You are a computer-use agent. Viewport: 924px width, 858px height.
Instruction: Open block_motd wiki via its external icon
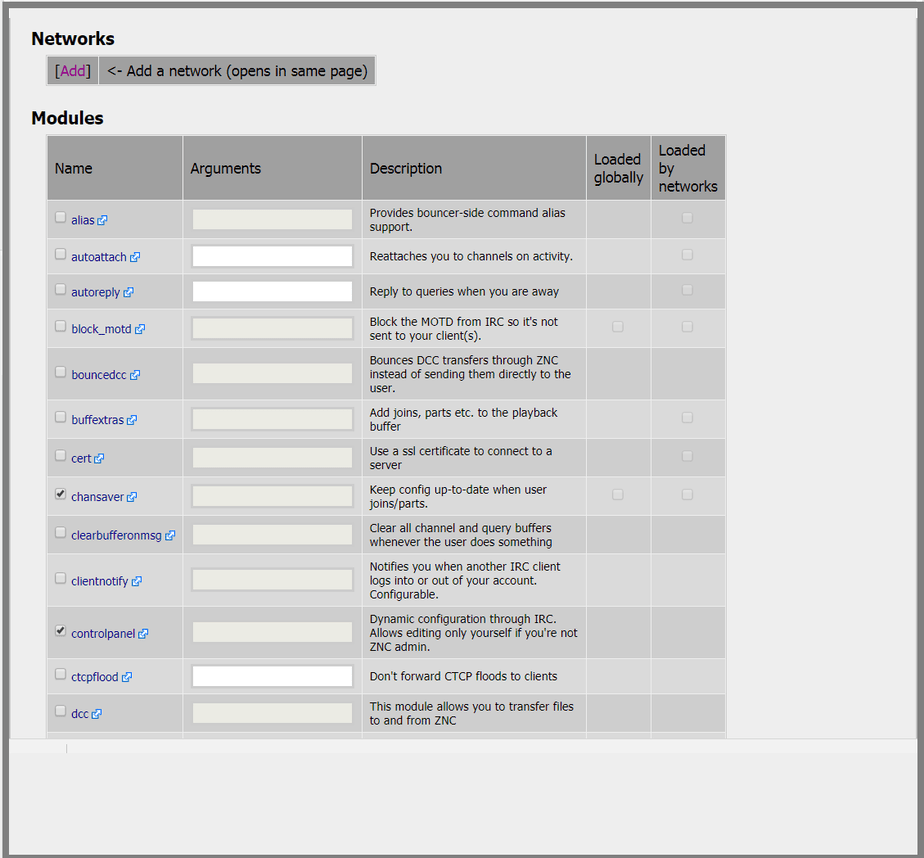coord(140,329)
